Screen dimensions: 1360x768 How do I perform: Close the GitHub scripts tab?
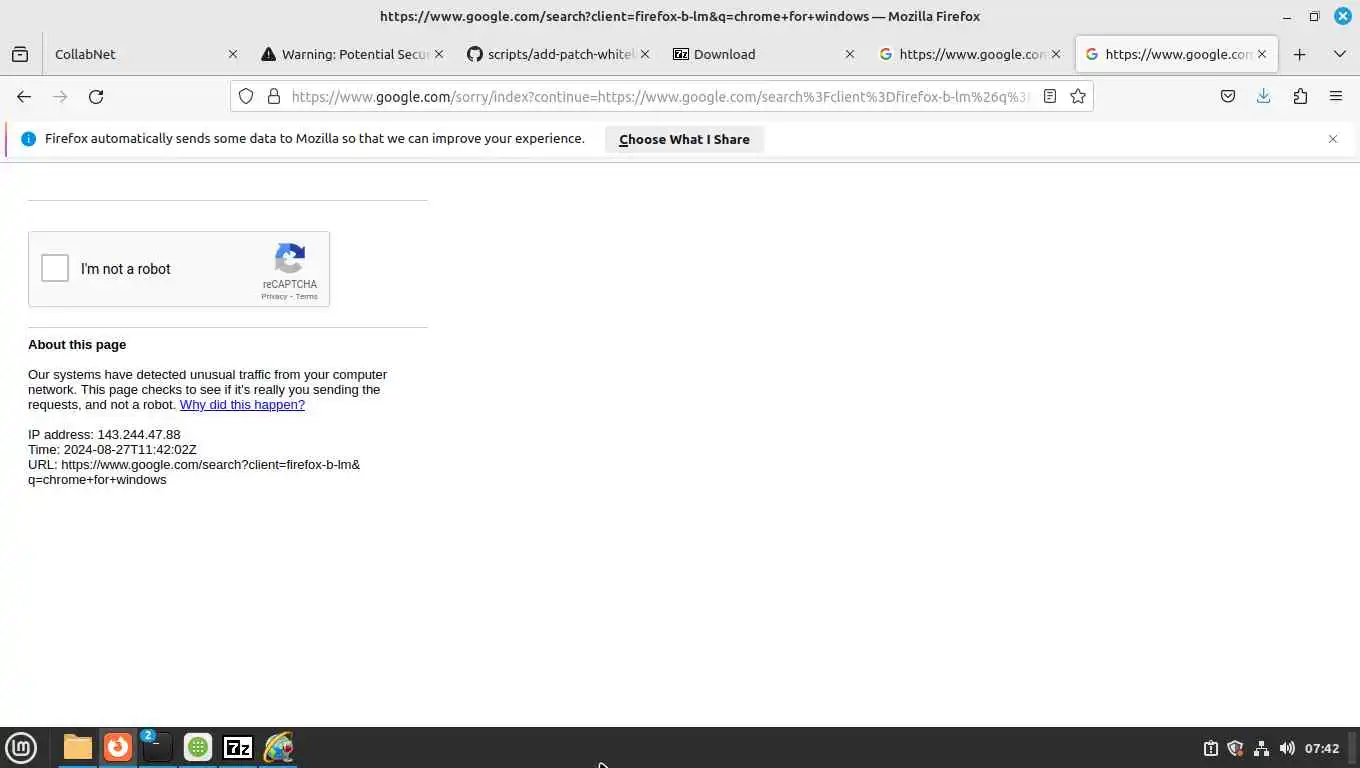click(644, 54)
